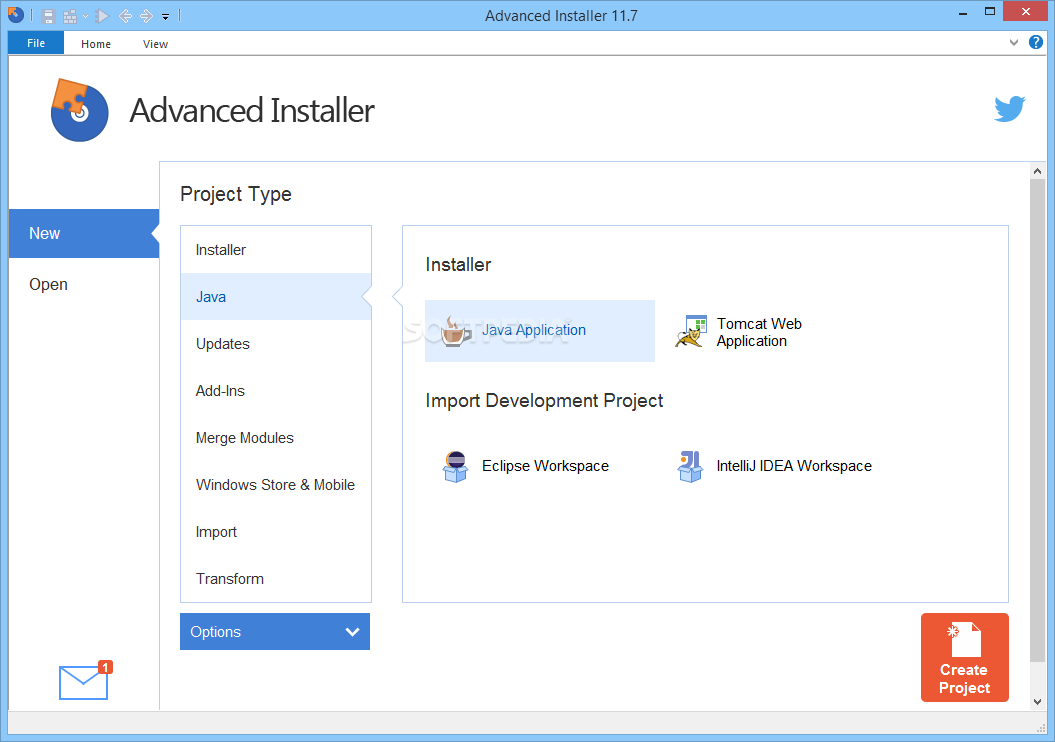Click the vertical scrollbar down arrow
The height and width of the screenshot is (742, 1055).
[1037, 702]
